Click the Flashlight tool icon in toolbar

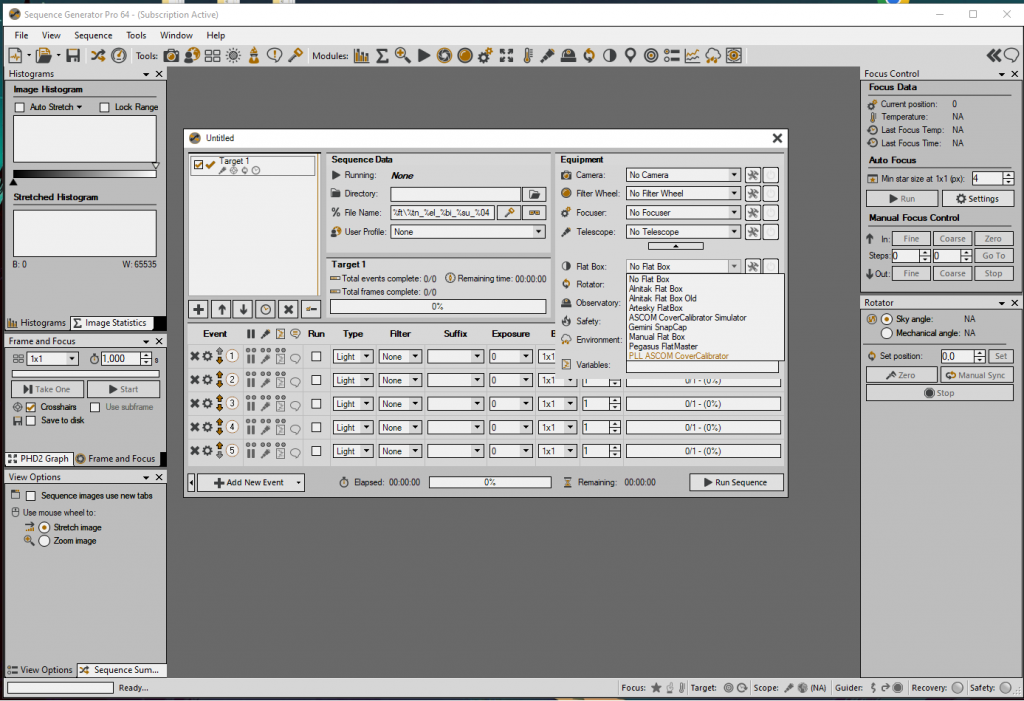tap(549, 55)
